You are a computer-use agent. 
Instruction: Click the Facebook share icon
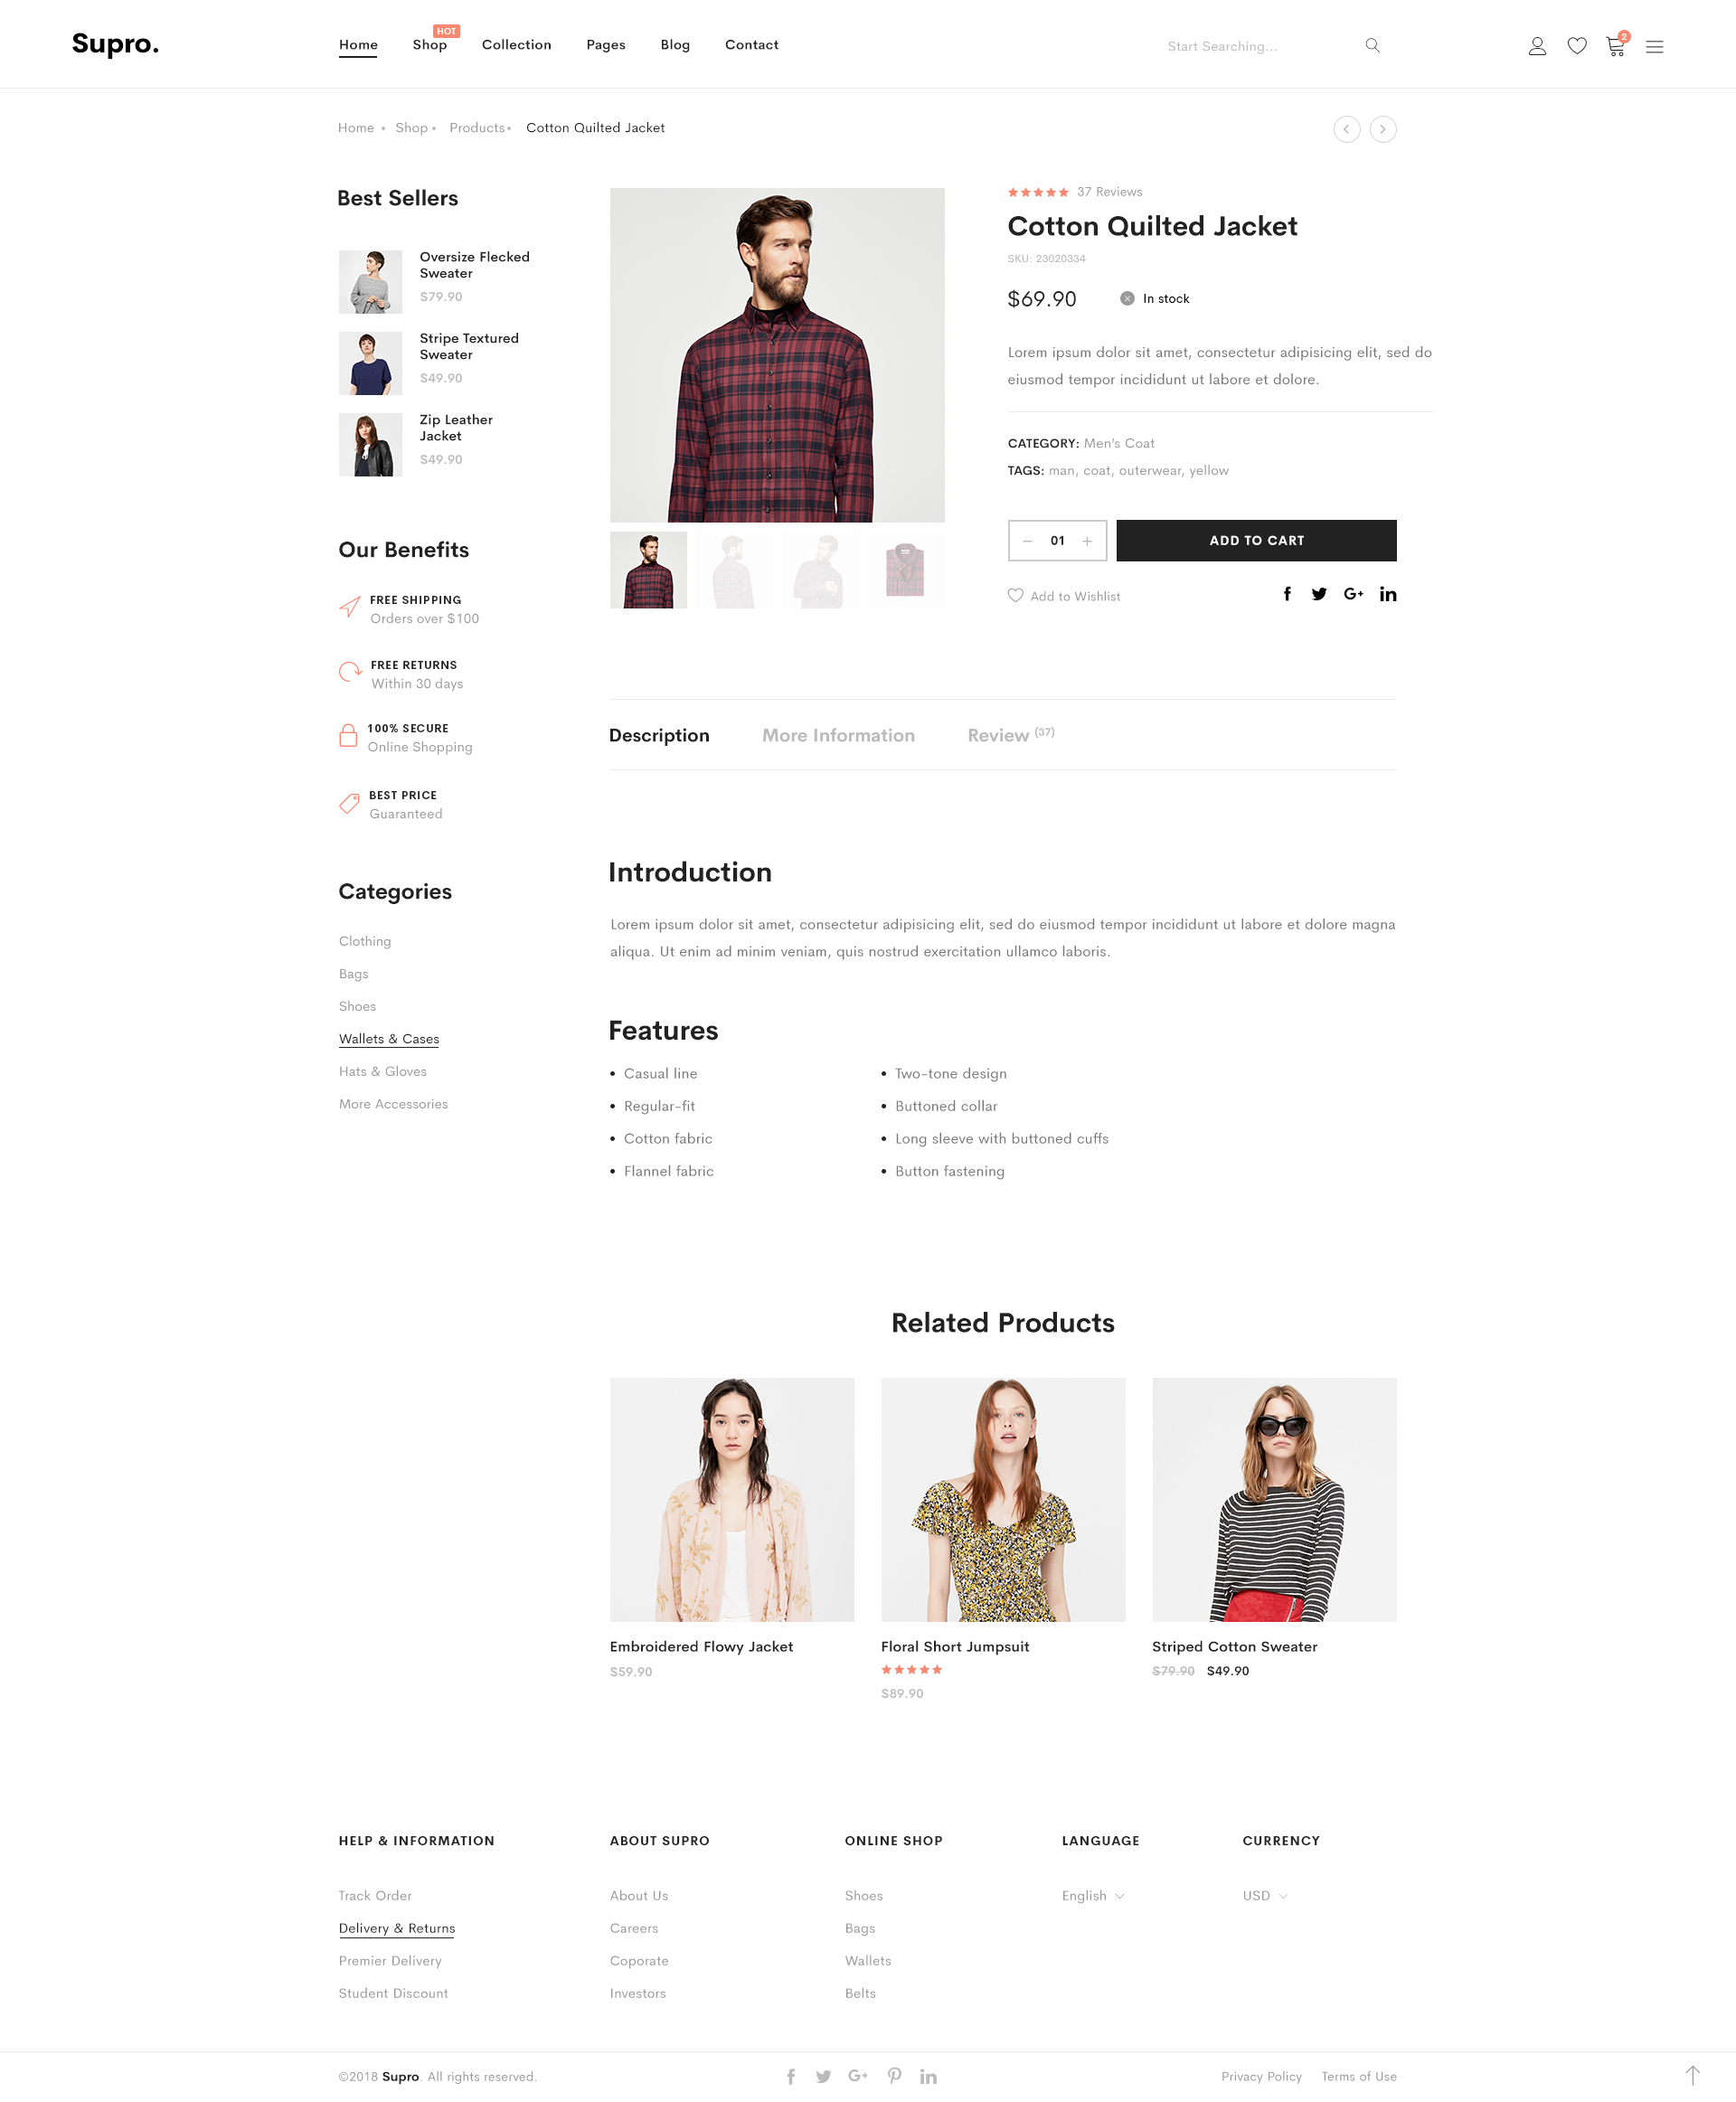[x=1288, y=594]
